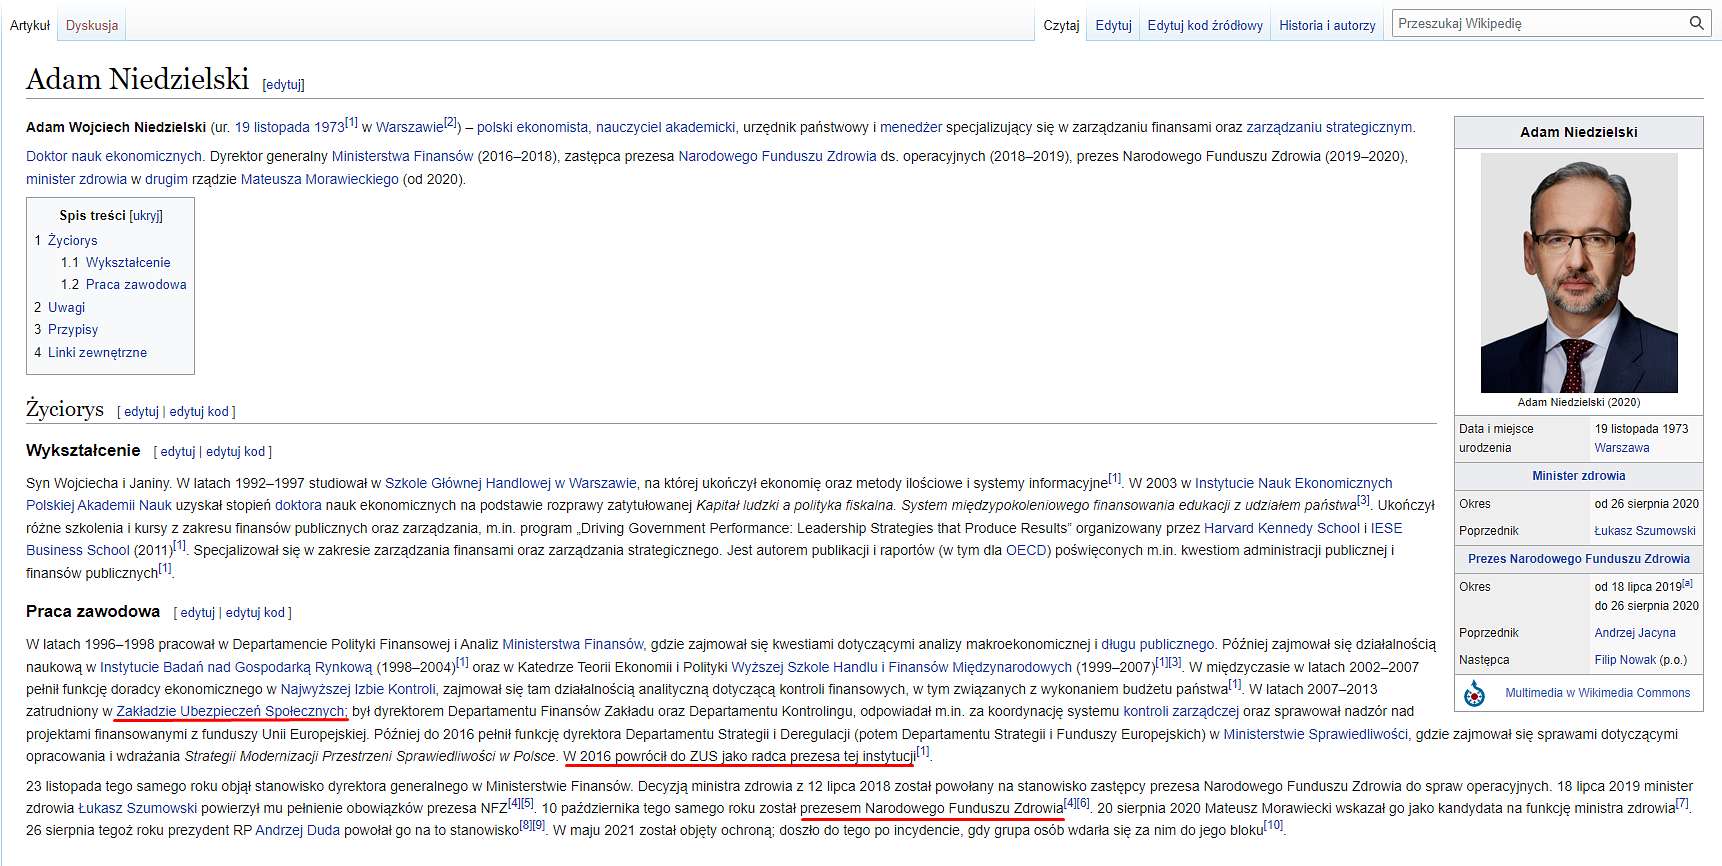
Task: Open the doktora link in Wykształcenie
Action: [298, 505]
